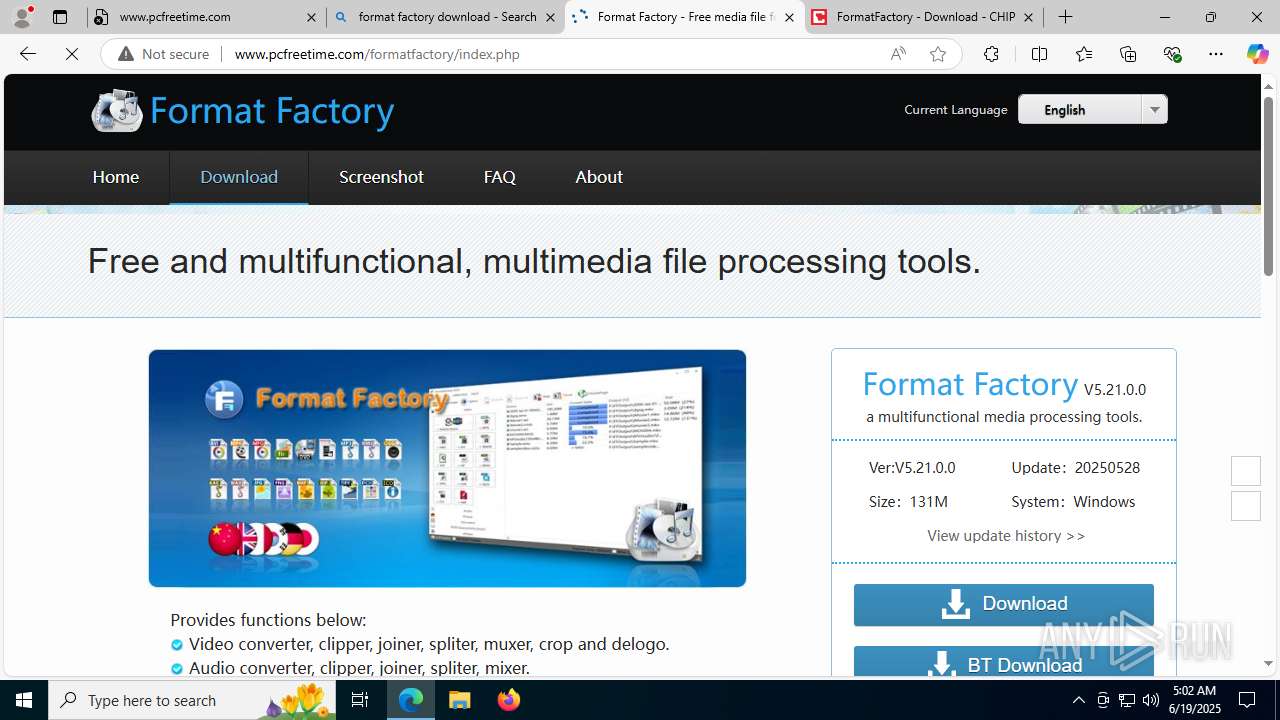This screenshot has width=1280, height=720.
Task: Go to Home menu item
Action: pos(116,177)
